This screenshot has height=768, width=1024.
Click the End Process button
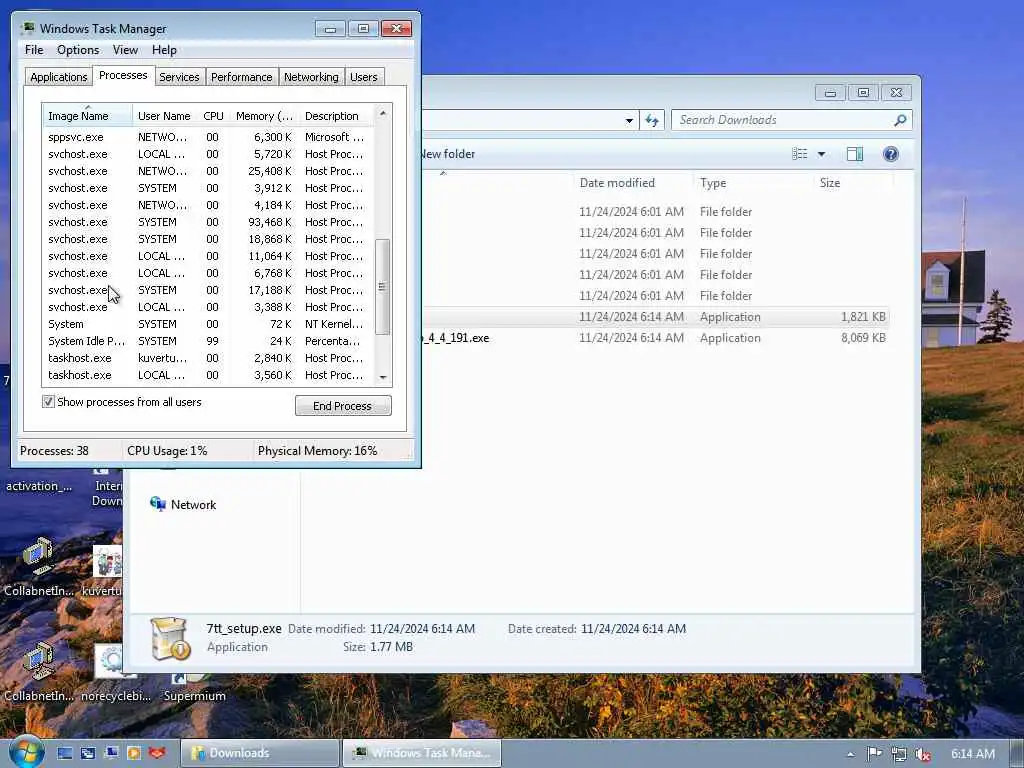point(343,406)
